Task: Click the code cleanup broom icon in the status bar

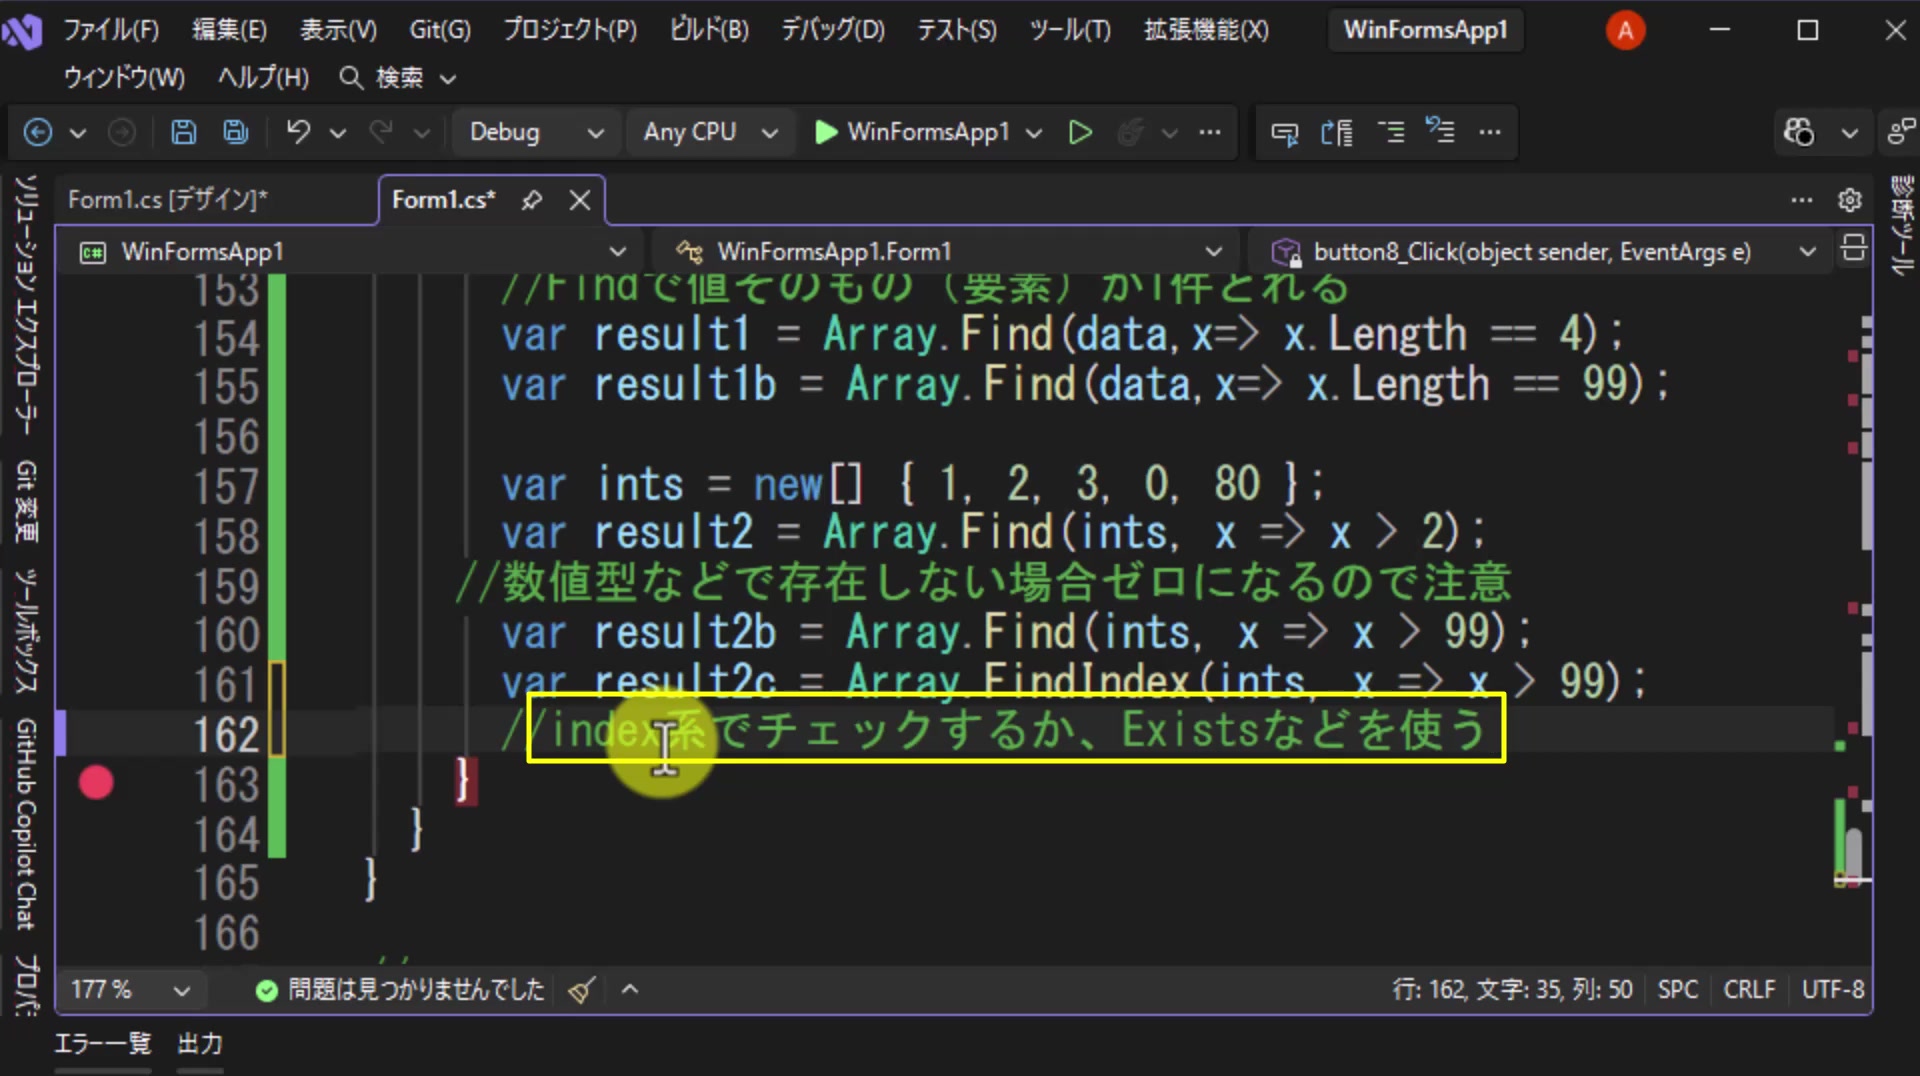Action: coord(581,990)
